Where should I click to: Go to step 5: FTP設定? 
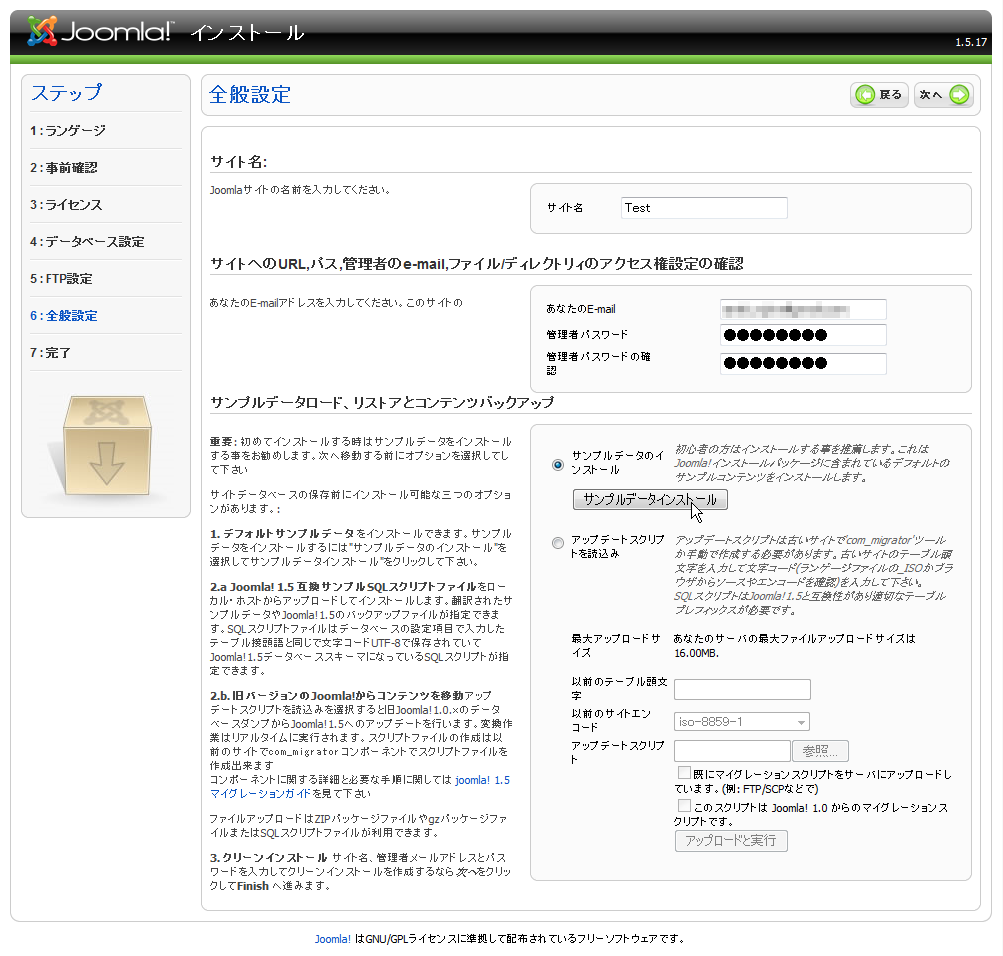[61, 279]
